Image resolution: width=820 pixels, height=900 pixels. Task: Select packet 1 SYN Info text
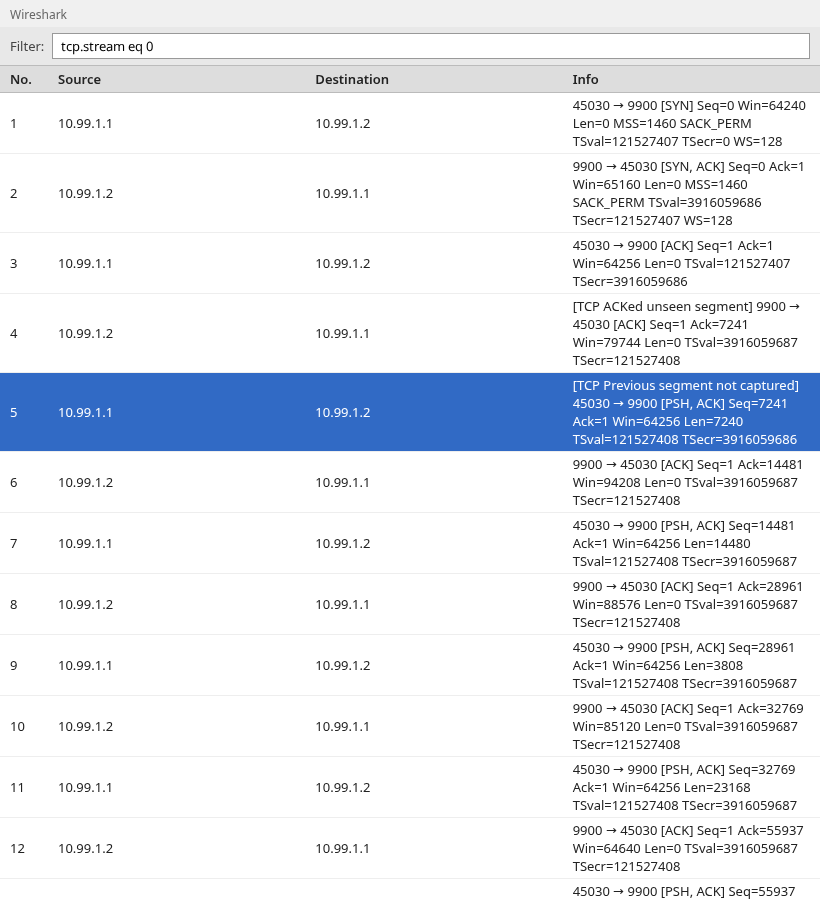pos(689,123)
